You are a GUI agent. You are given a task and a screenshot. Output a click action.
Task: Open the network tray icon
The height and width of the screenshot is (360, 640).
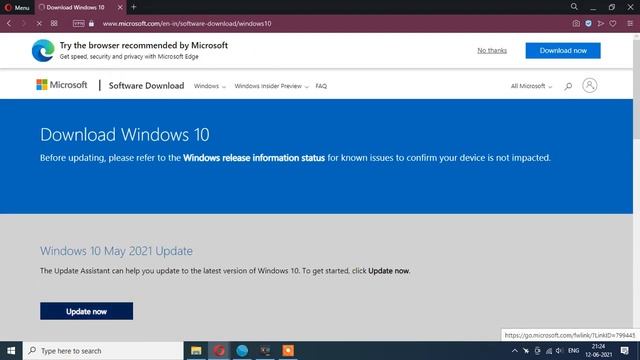549,351
